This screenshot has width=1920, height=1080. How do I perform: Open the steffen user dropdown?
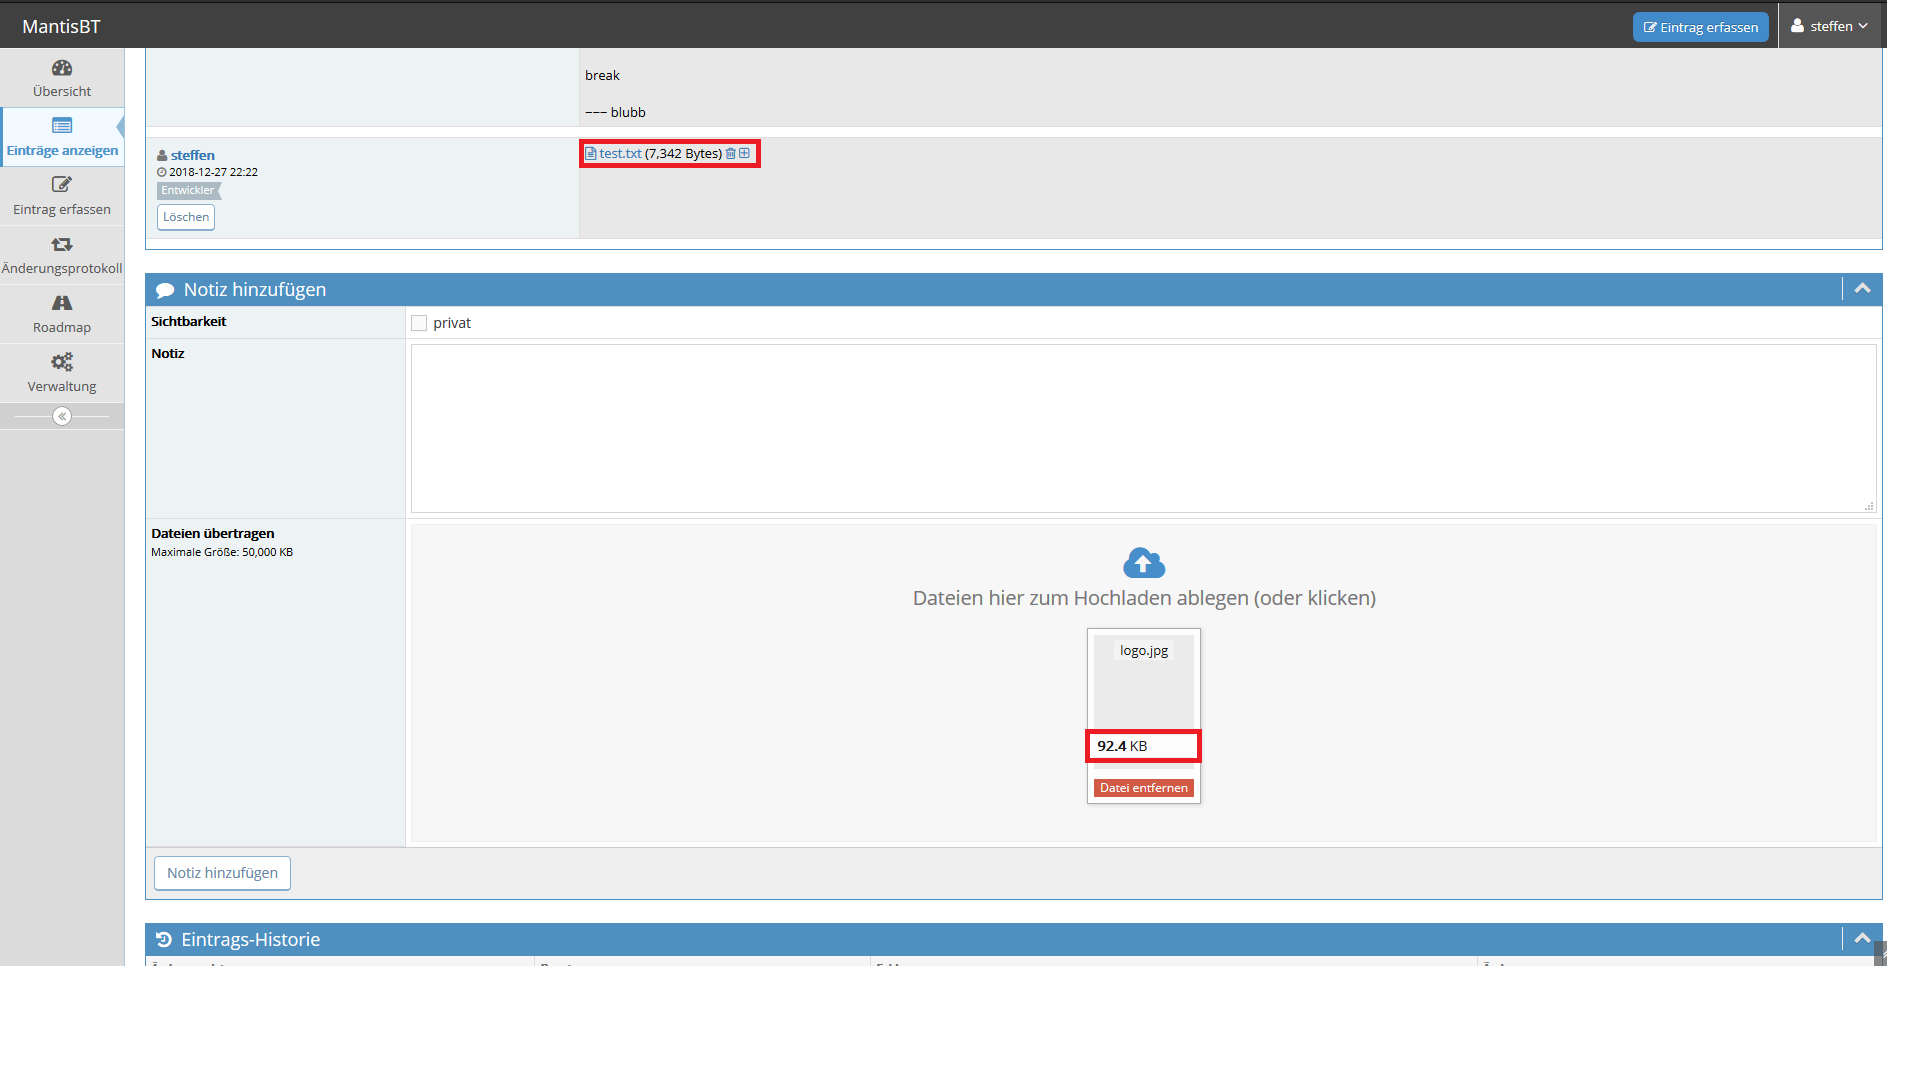coord(1829,26)
